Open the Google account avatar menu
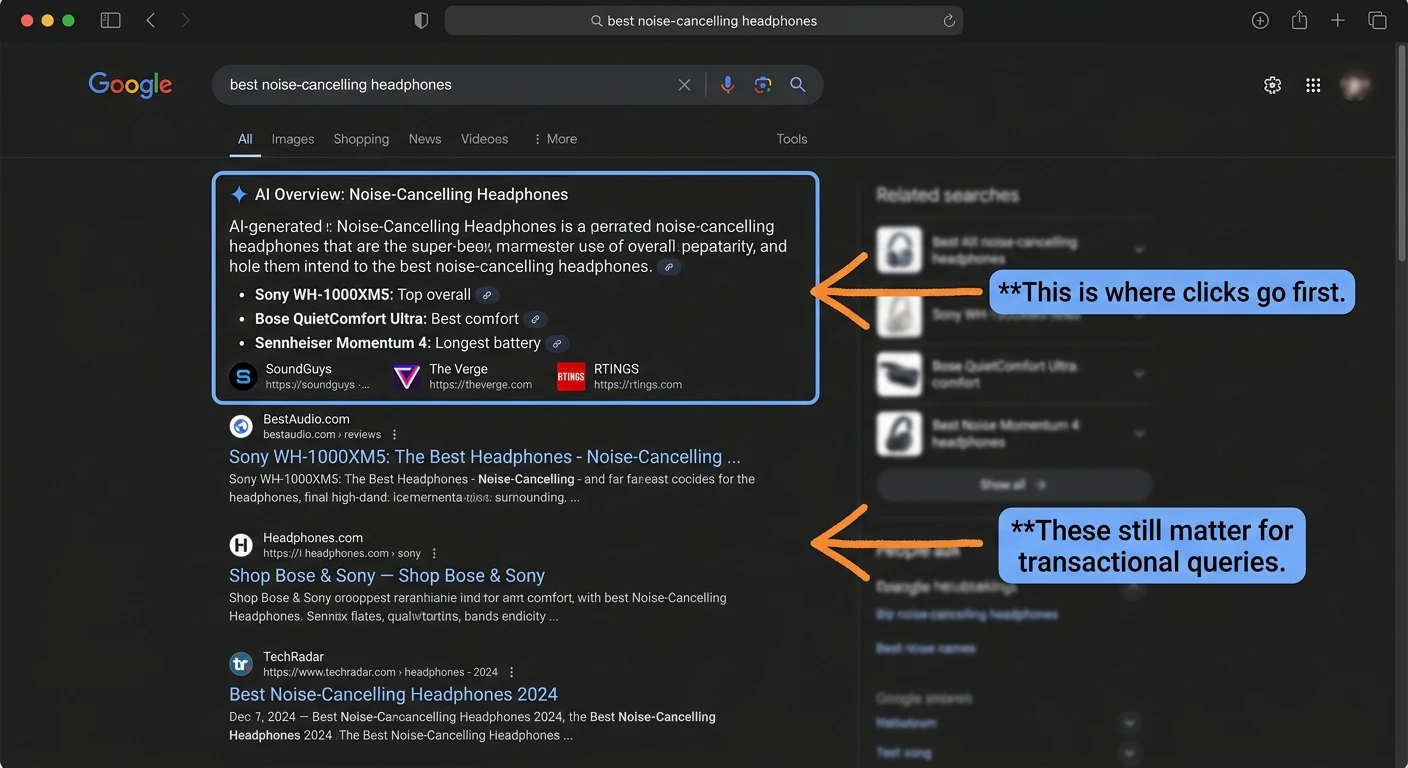Viewport: 1408px width, 768px height. coord(1356,86)
